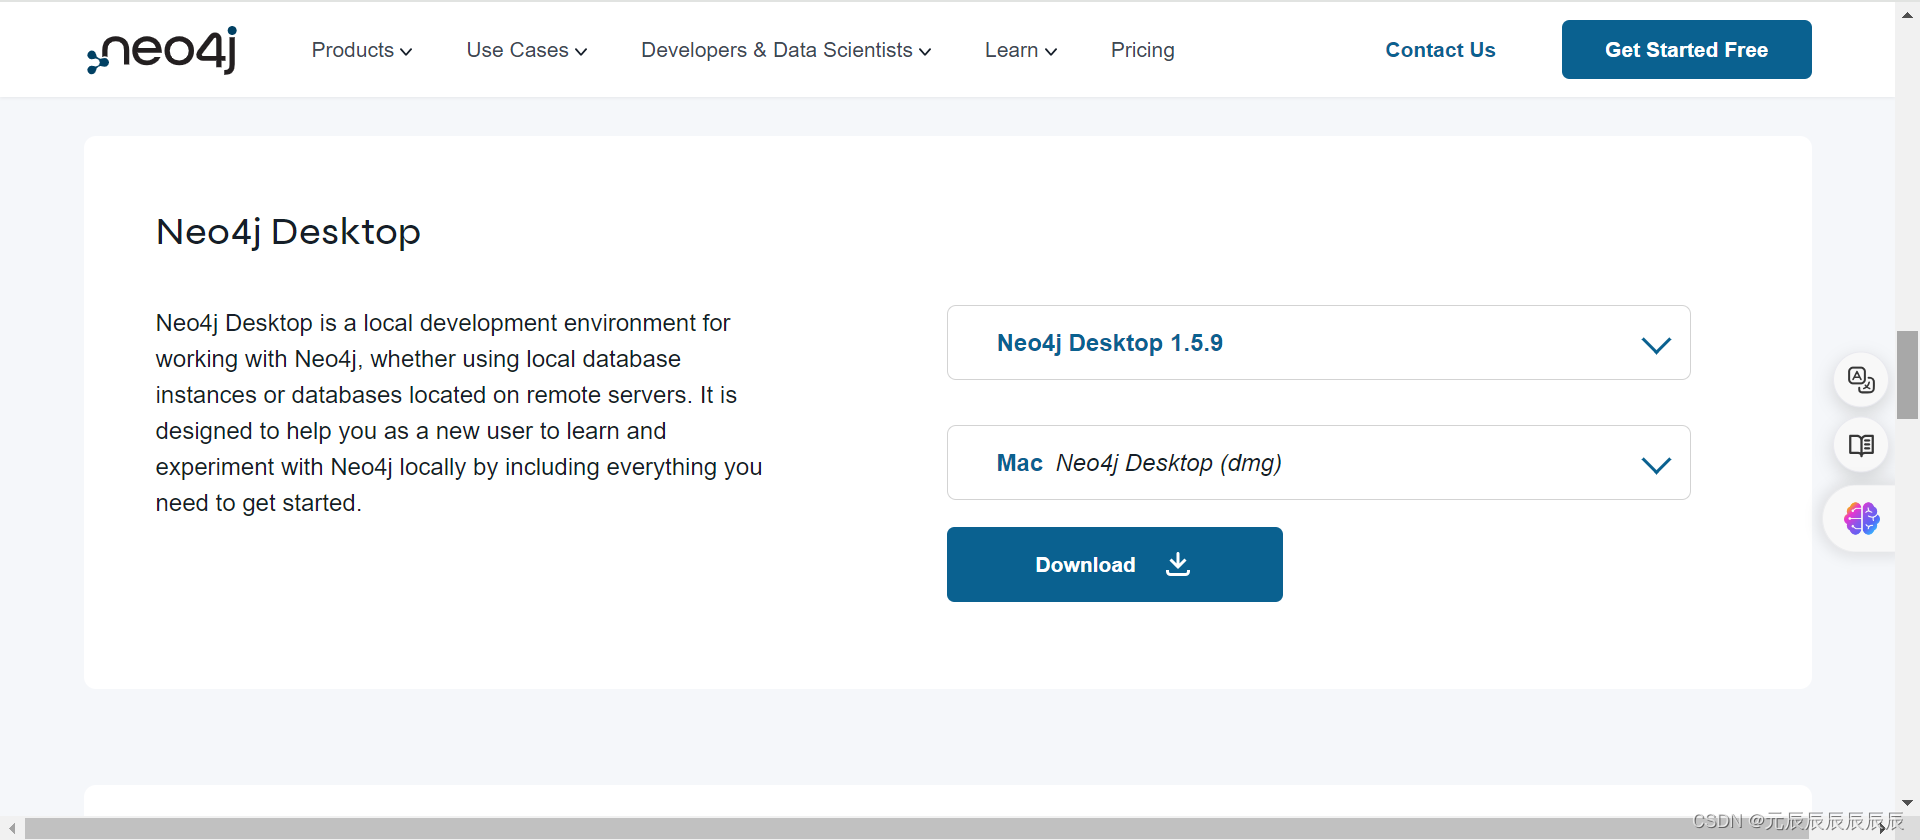Open the Products menu
The width and height of the screenshot is (1920, 840).
[362, 50]
